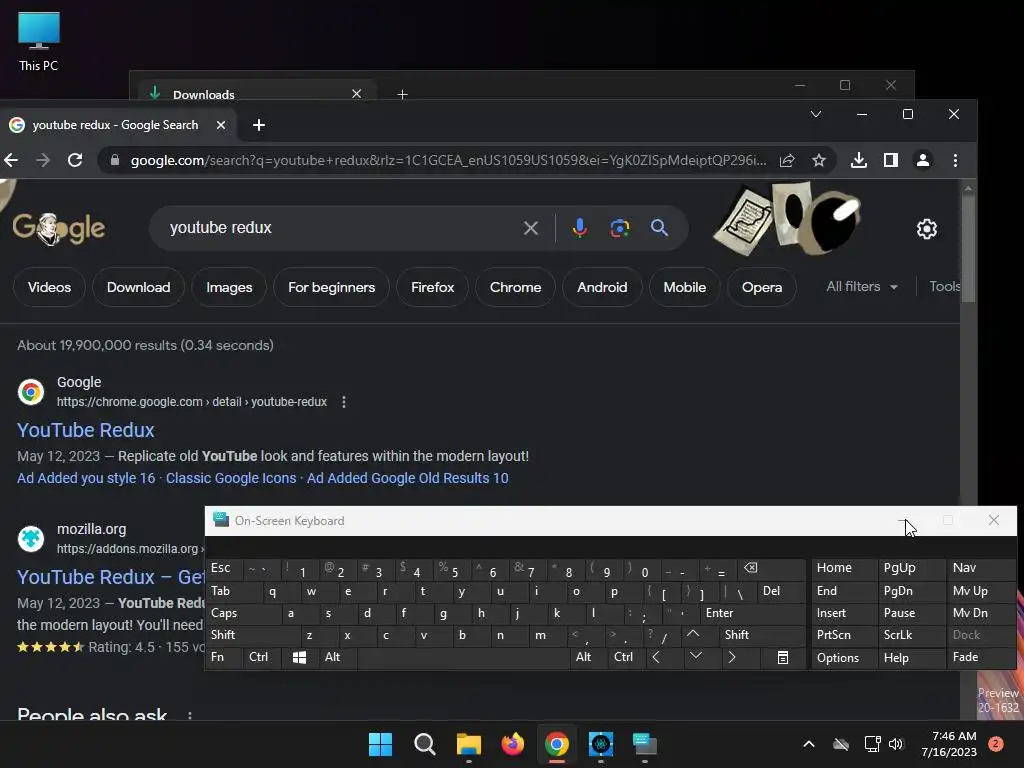Viewport: 1024px width, 768px height.
Task: Click the Google doodle logo
Action: [59, 228]
